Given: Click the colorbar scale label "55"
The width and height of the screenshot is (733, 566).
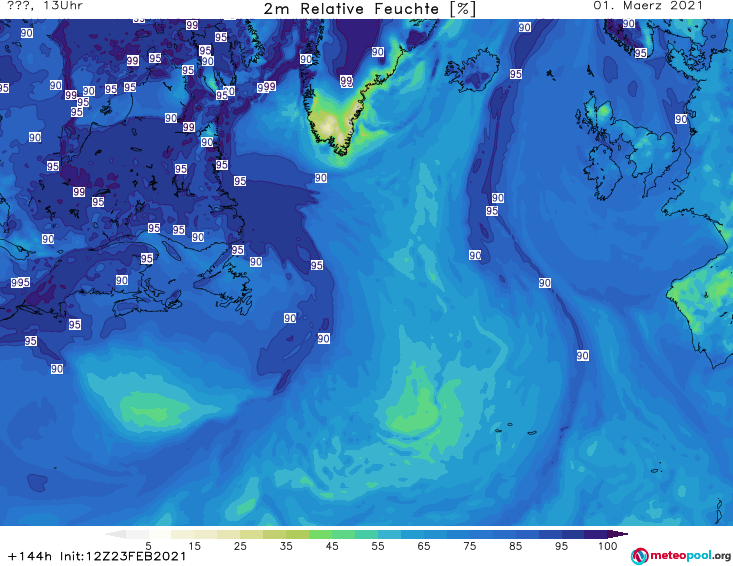Looking at the screenshot, I should click(378, 546).
